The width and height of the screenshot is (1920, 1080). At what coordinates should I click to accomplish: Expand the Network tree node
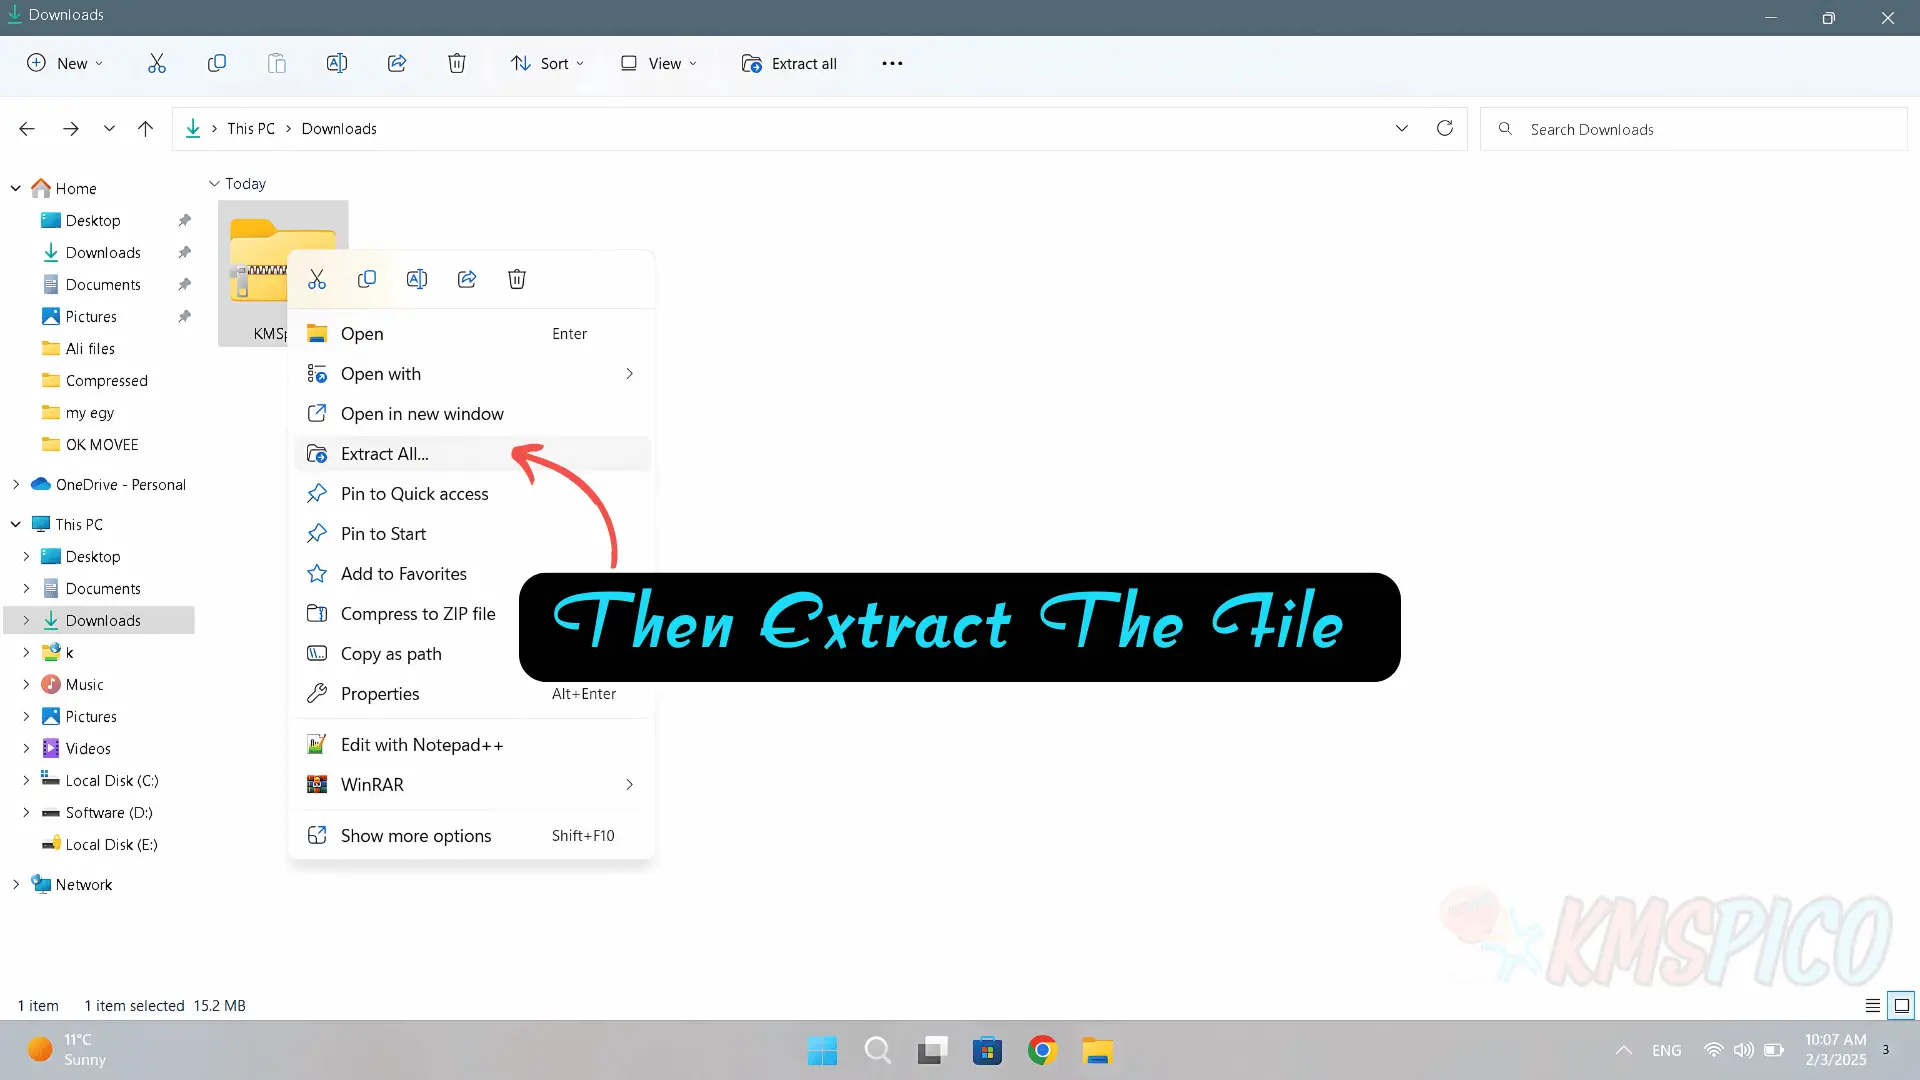[16, 884]
